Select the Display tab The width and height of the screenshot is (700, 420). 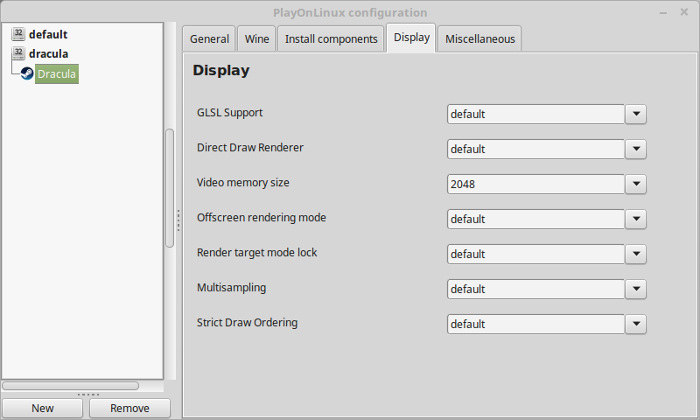pyautogui.click(x=411, y=38)
